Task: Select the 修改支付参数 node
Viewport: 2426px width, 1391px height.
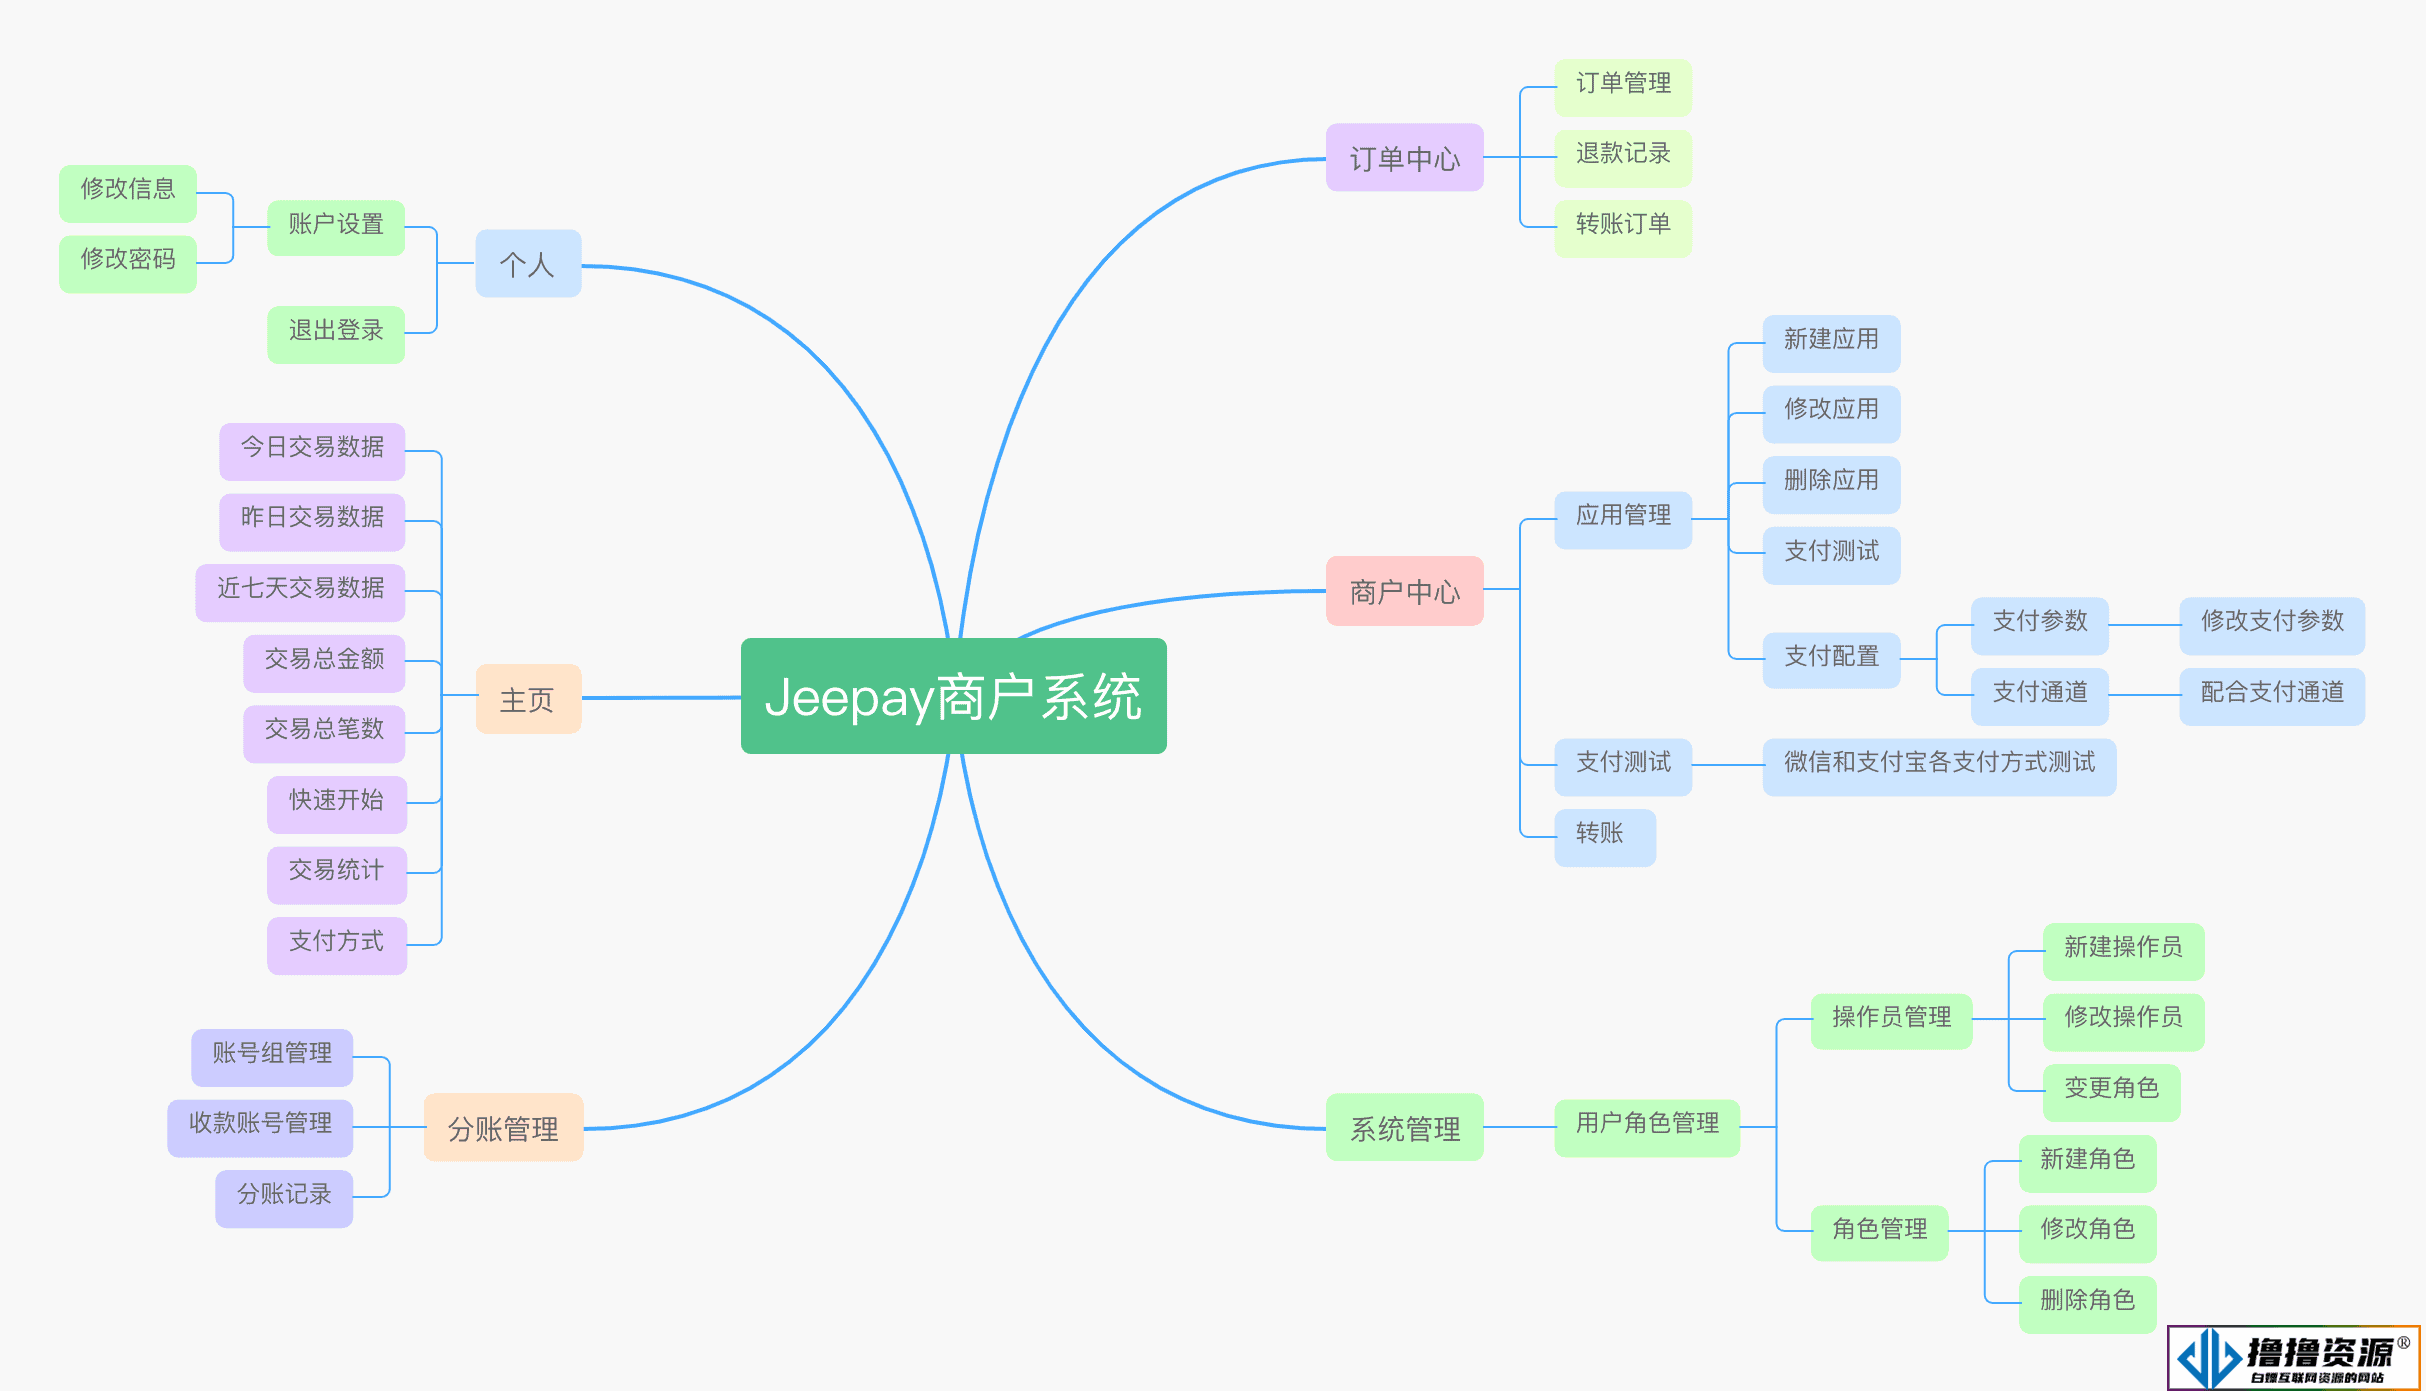Action: point(2272,625)
